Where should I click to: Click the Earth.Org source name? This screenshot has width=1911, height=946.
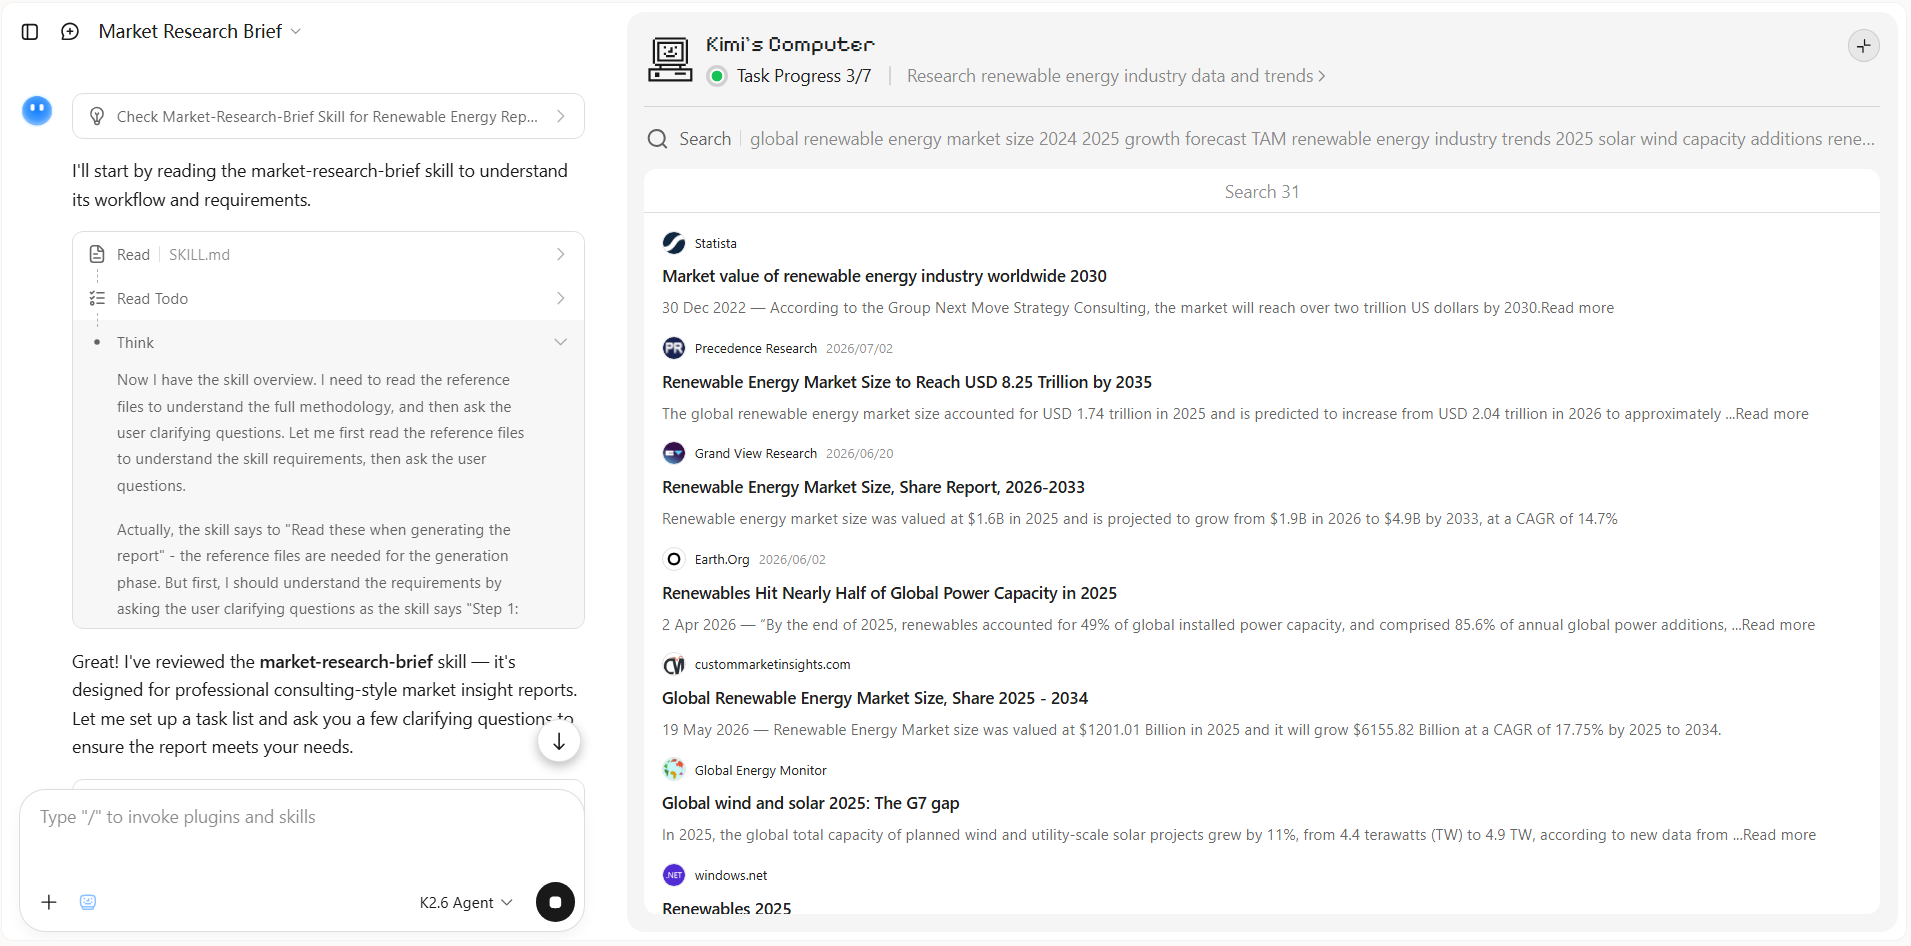click(722, 560)
